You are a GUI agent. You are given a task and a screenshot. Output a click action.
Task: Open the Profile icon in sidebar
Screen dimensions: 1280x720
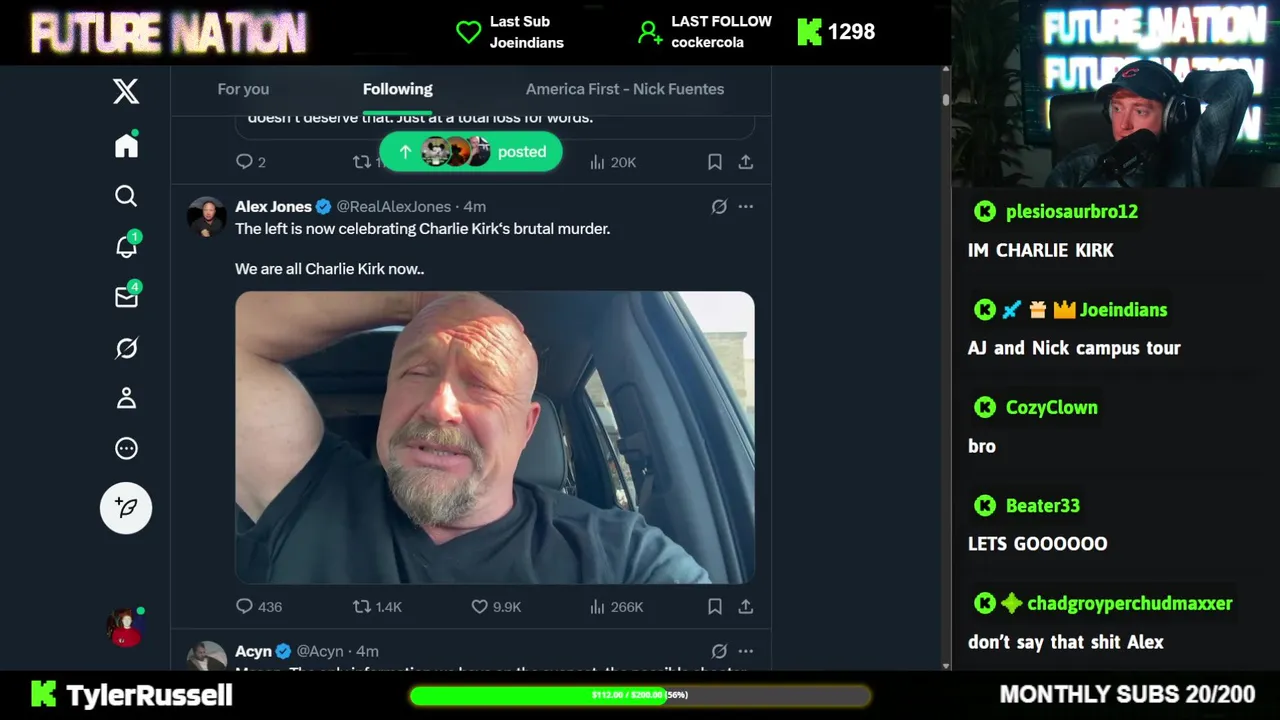pyautogui.click(x=126, y=398)
